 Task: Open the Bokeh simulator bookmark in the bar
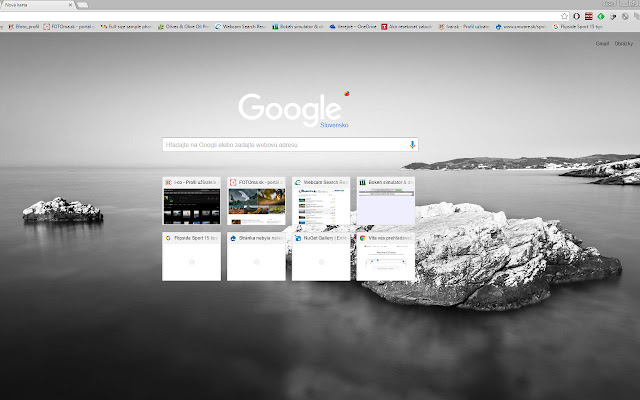[298, 27]
